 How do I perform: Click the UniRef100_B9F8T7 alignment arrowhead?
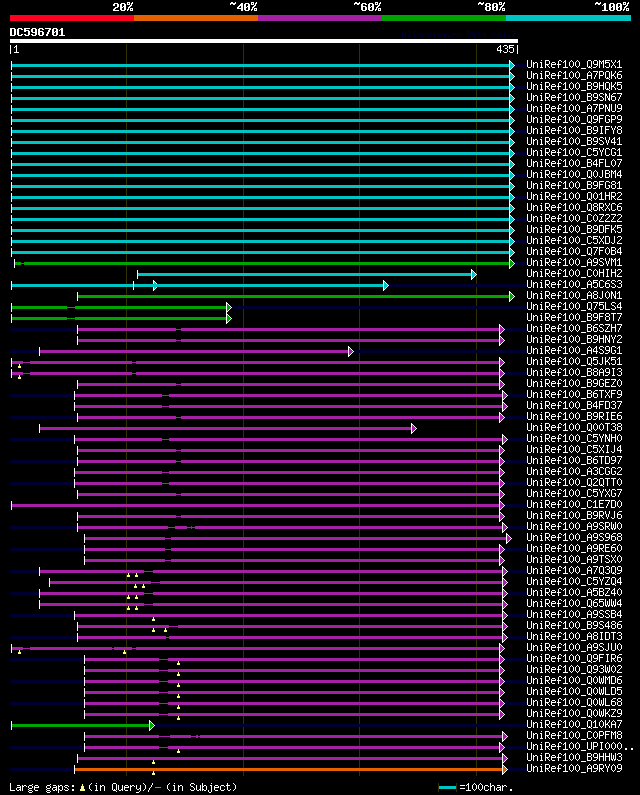[229, 318]
